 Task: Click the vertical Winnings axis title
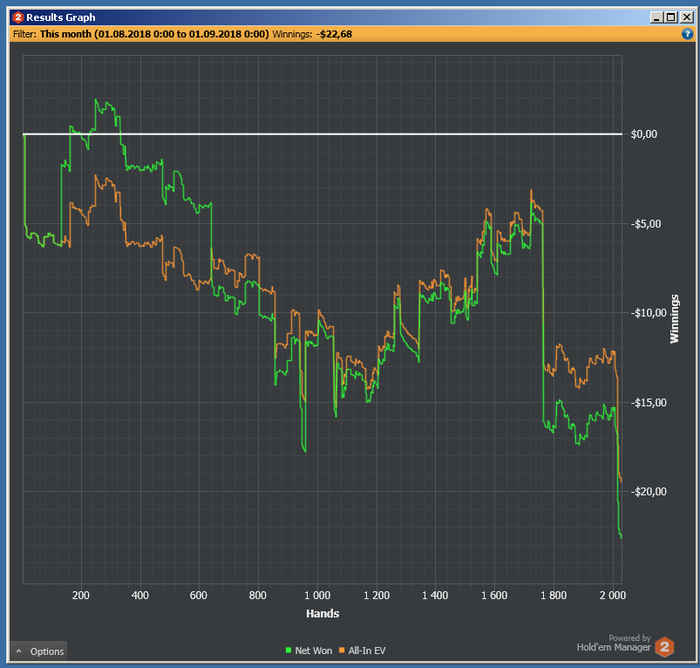[674, 318]
